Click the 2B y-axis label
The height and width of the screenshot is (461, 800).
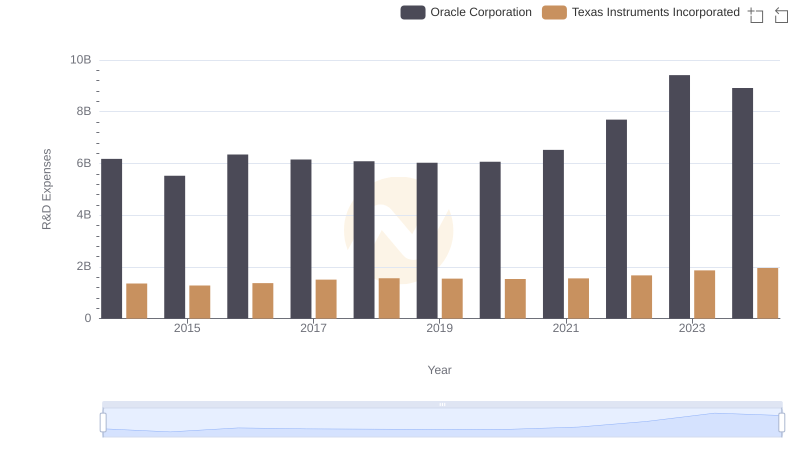[x=84, y=266]
